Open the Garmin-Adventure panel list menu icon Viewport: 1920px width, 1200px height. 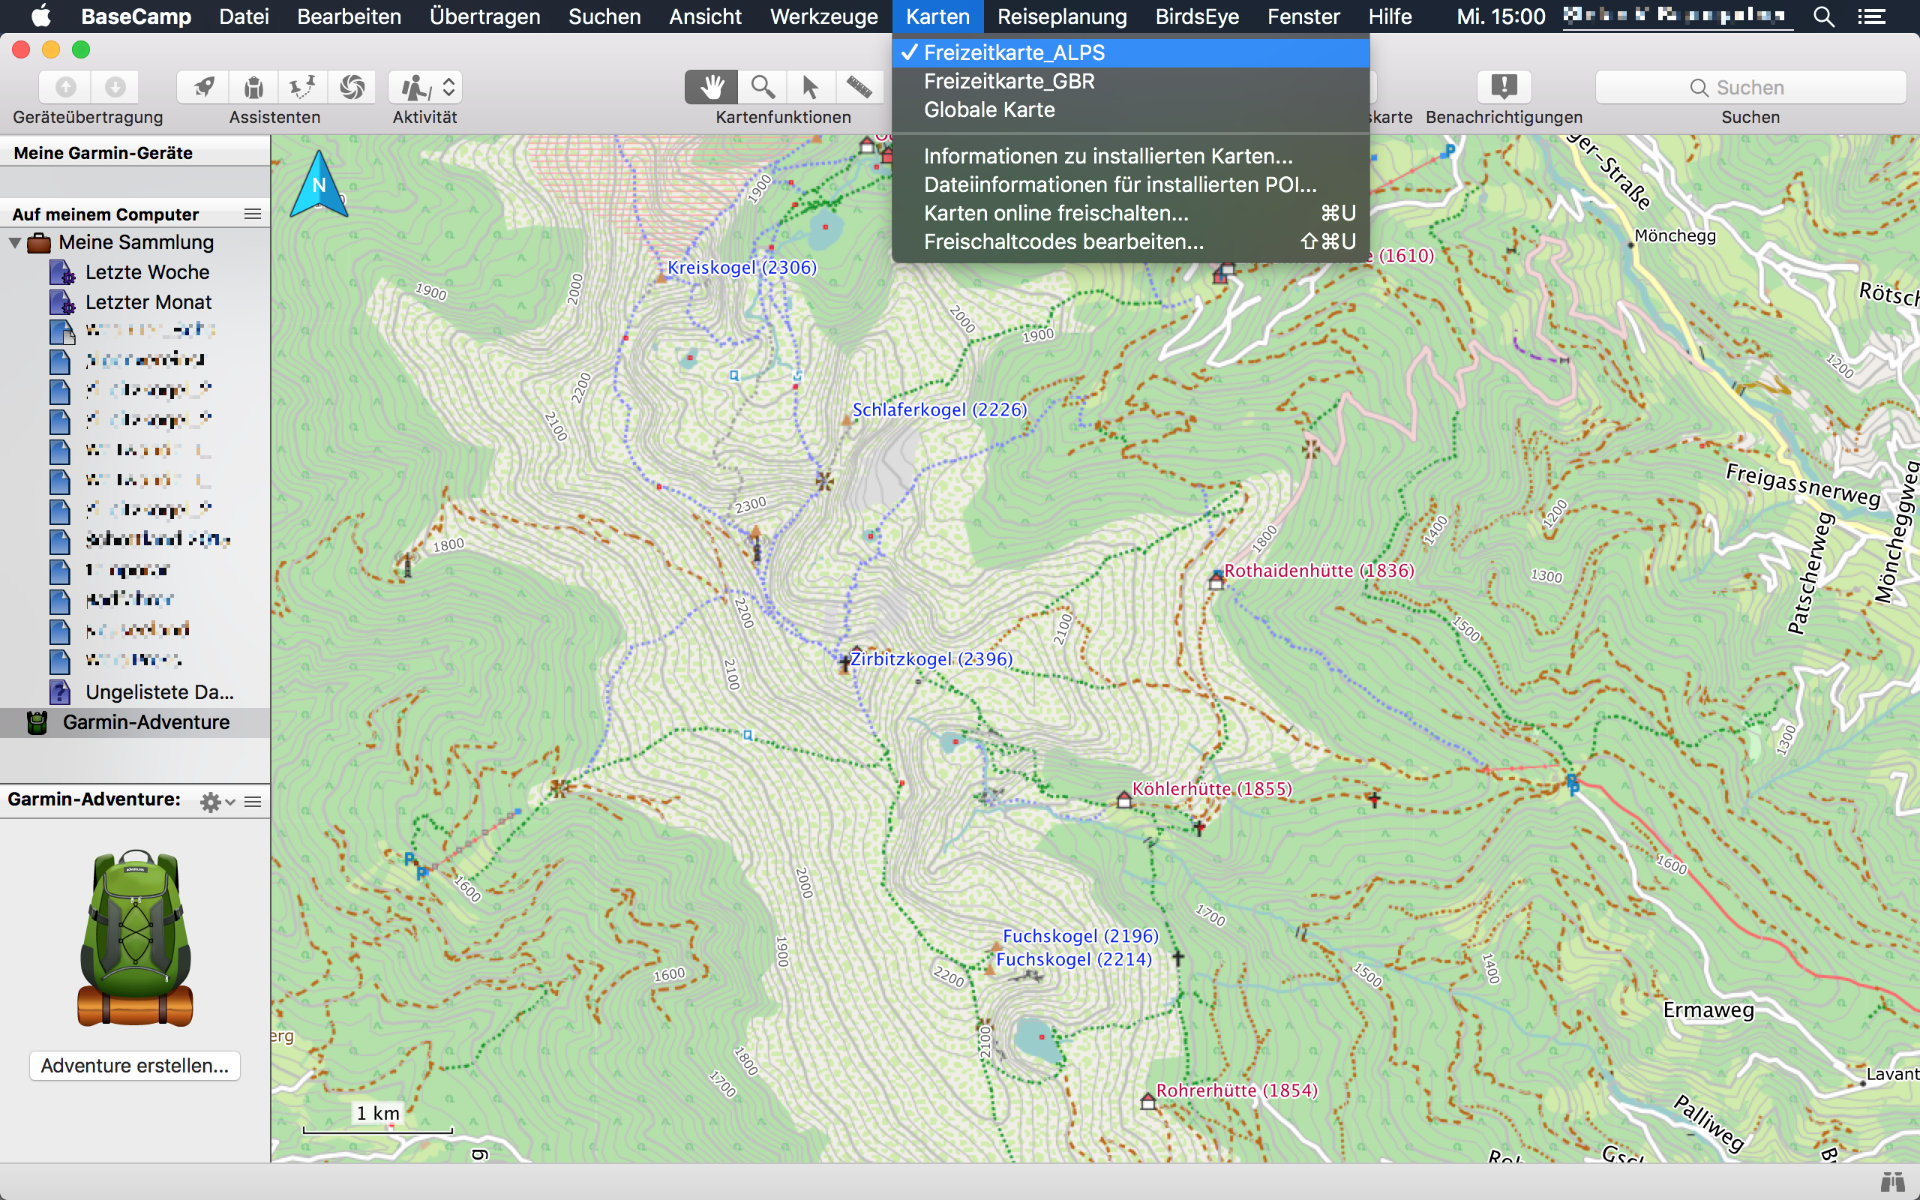coord(253,802)
